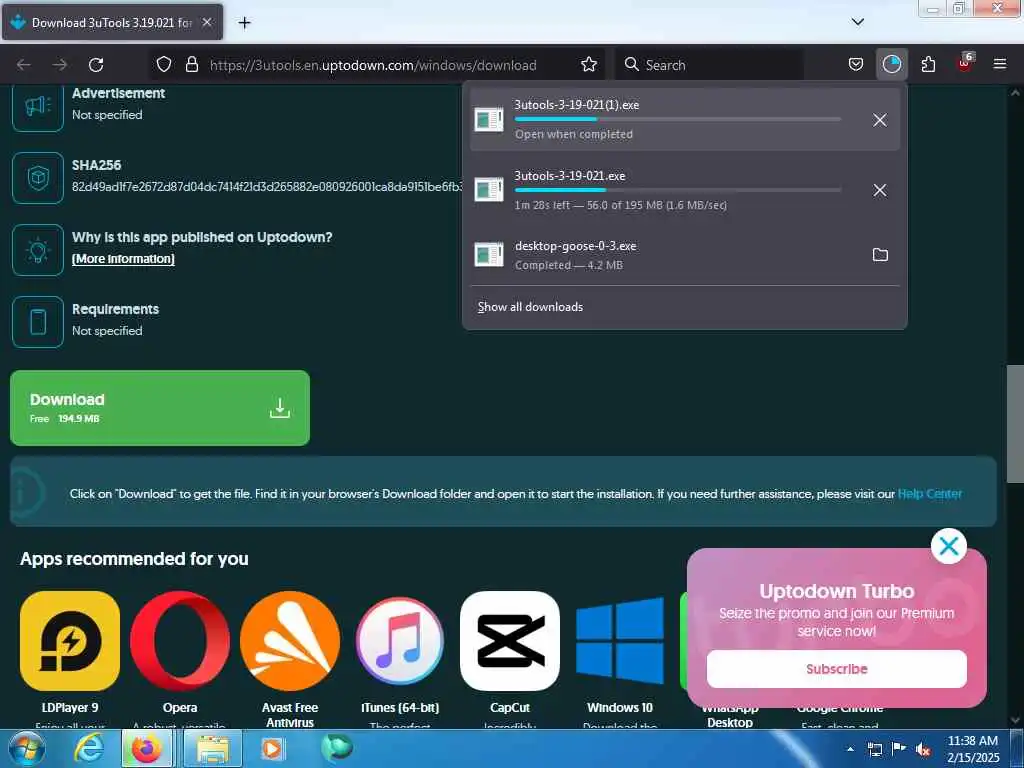
Task: Open the tracking protection shield icon
Action: click(164, 64)
